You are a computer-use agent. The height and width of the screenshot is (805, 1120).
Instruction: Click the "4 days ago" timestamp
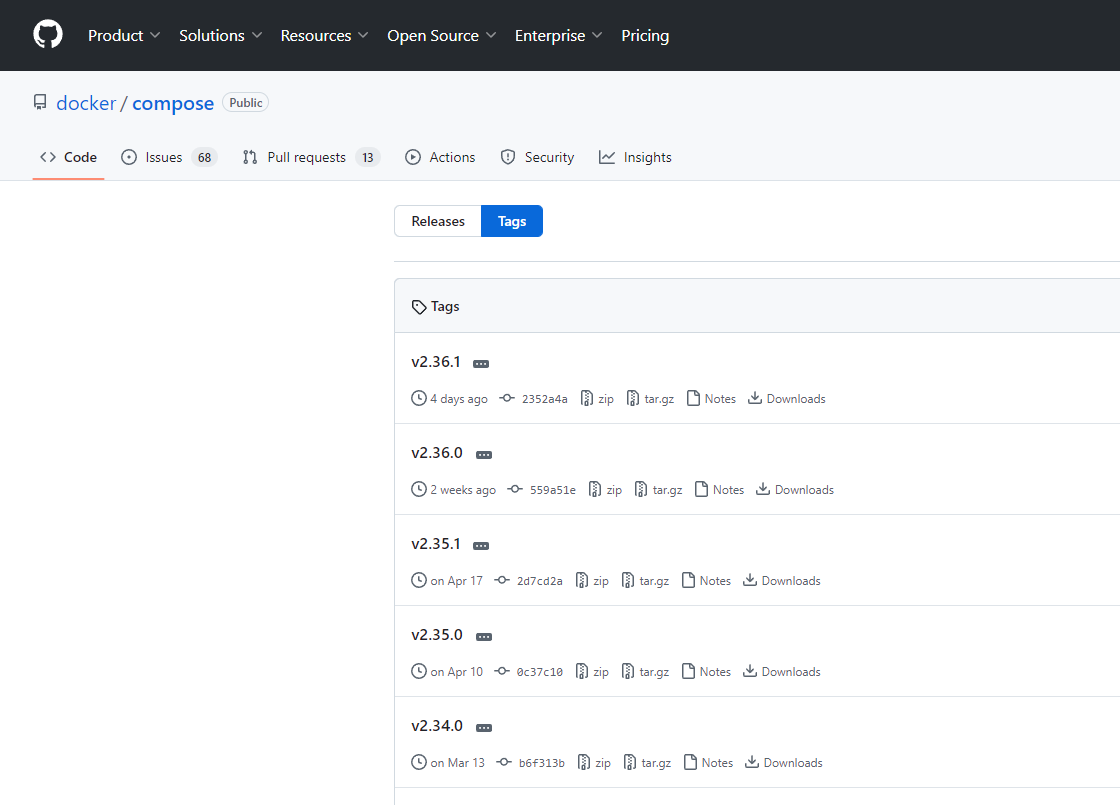[x=459, y=399]
